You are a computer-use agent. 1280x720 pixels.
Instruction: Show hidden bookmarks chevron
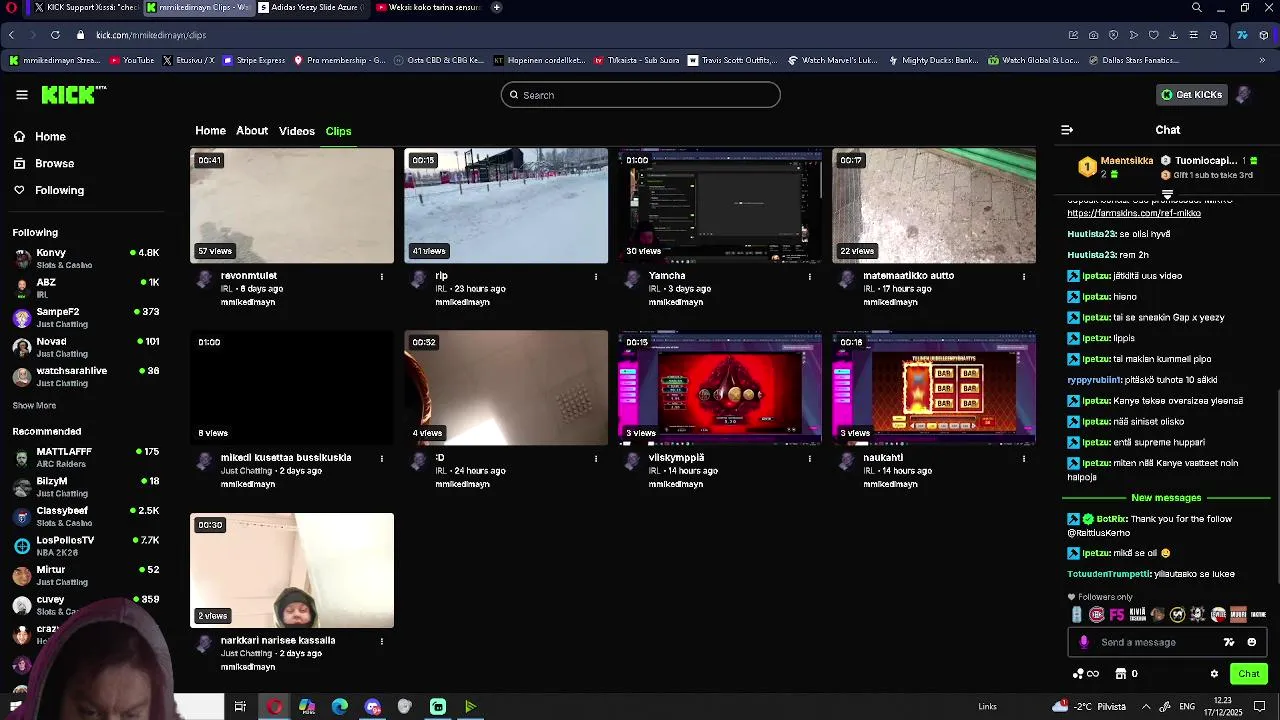click(x=1263, y=60)
